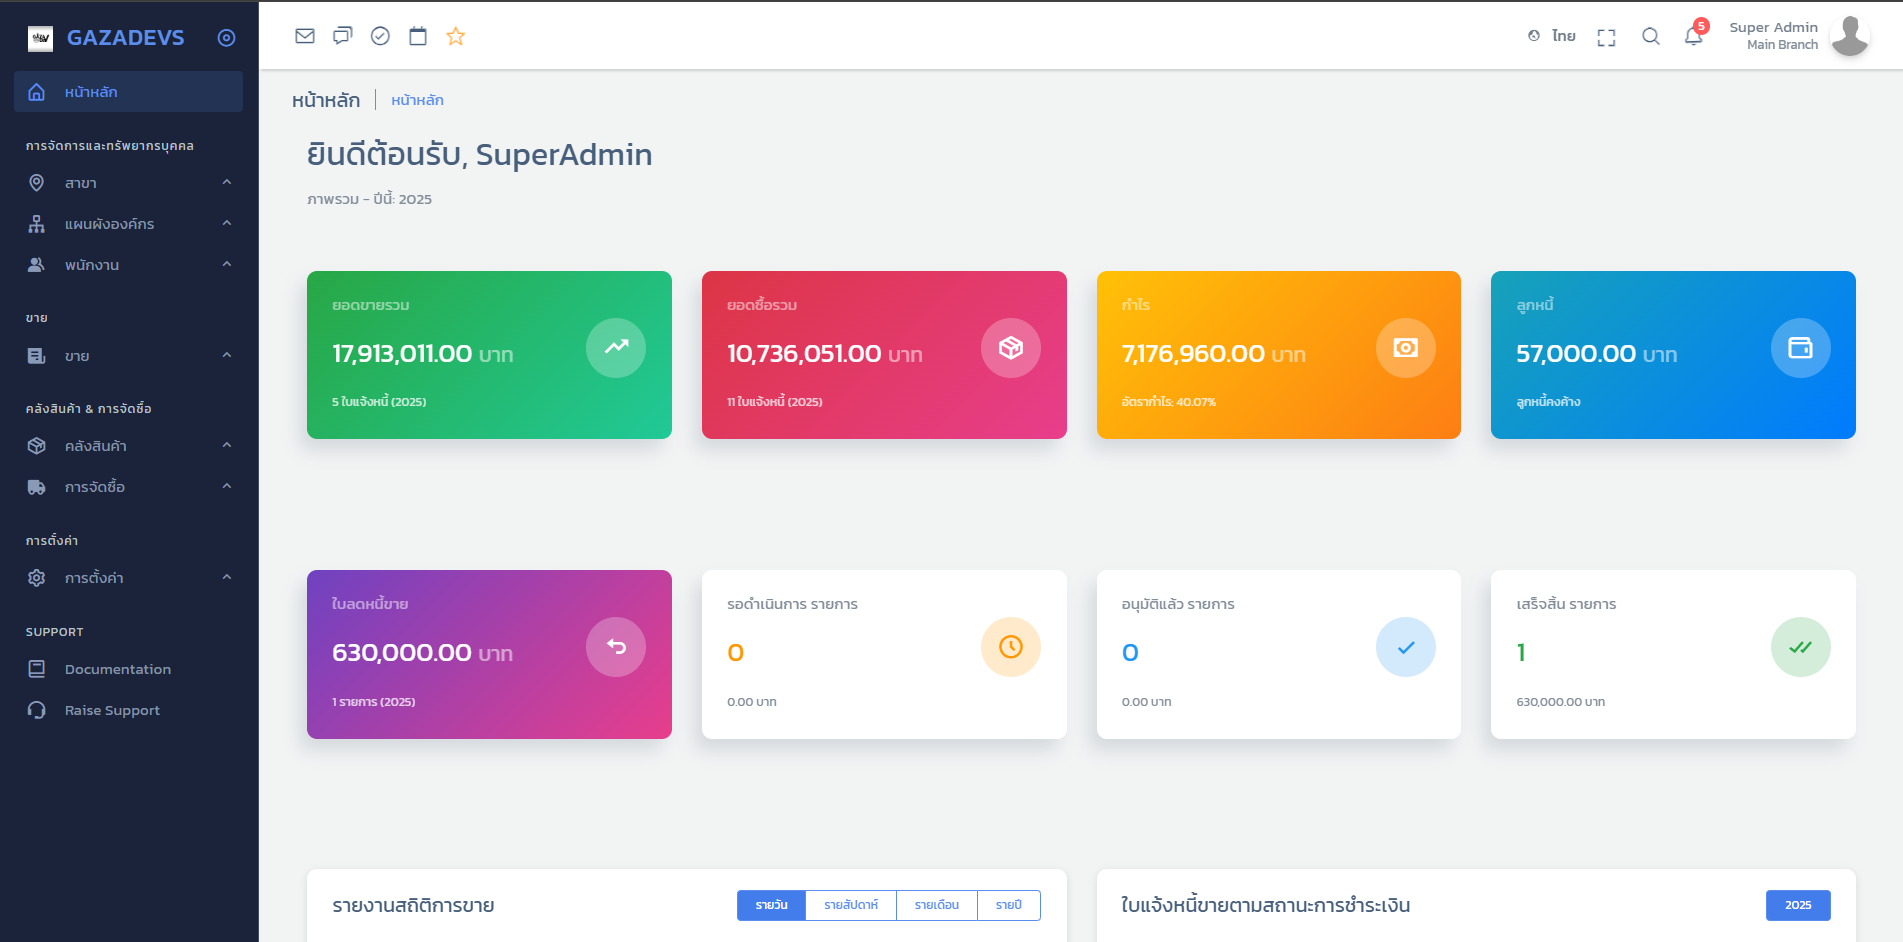Open the notifications bell with badge
Image resolution: width=1903 pixels, height=942 pixels.
pyautogui.click(x=1693, y=37)
